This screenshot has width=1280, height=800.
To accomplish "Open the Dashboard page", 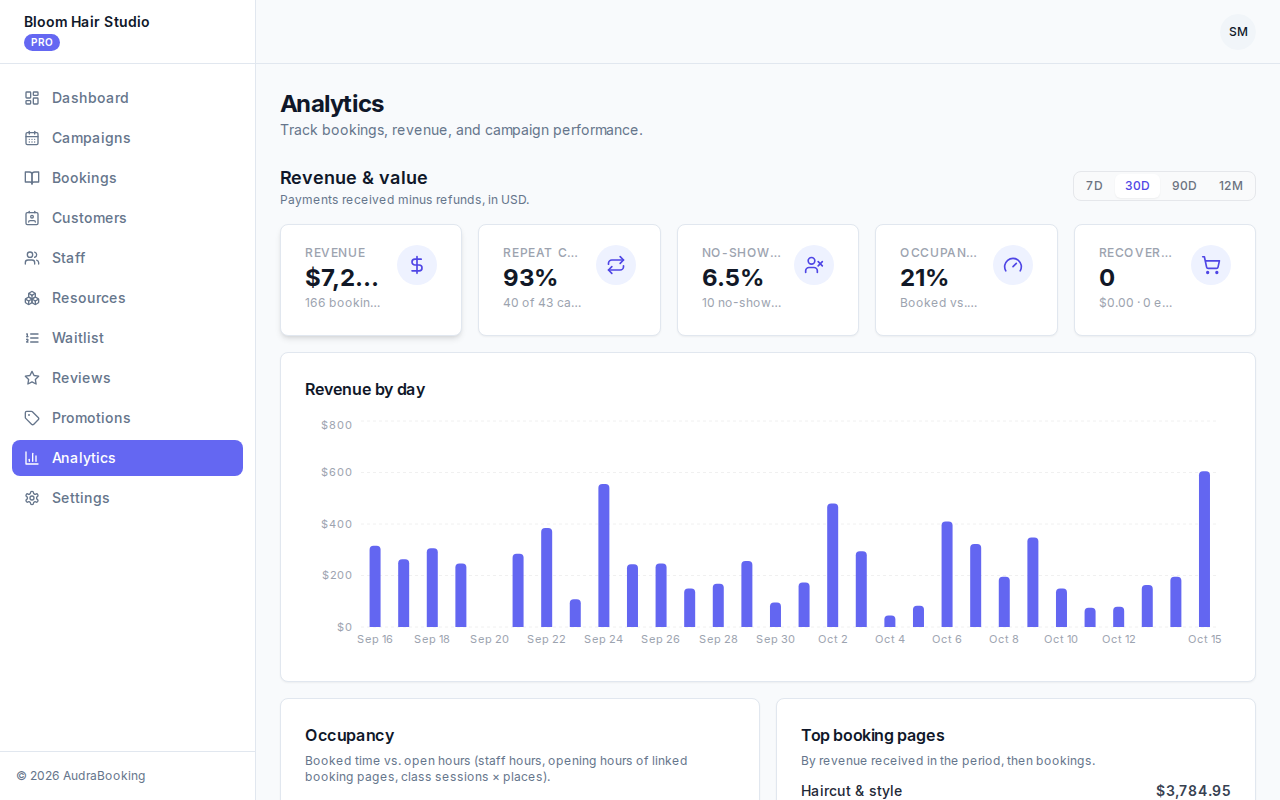I will pyautogui.click(x=127, y=98).
